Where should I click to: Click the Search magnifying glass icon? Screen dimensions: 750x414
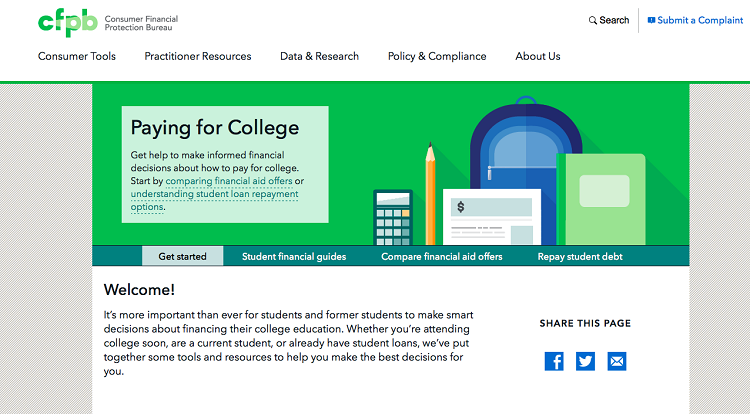point(593,20)
